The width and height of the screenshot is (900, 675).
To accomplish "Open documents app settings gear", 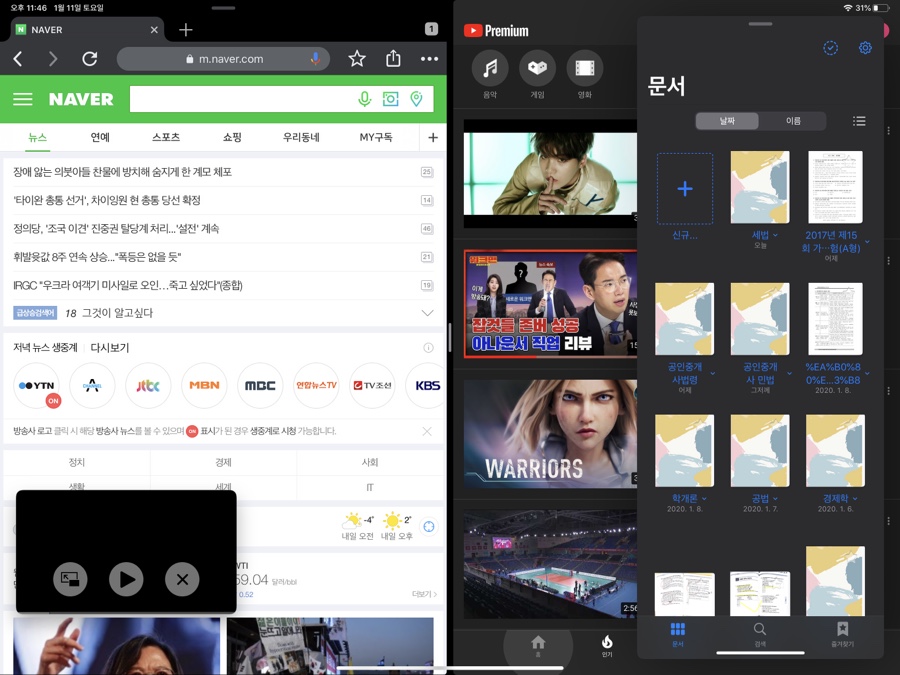I will [x=865, y=48].
